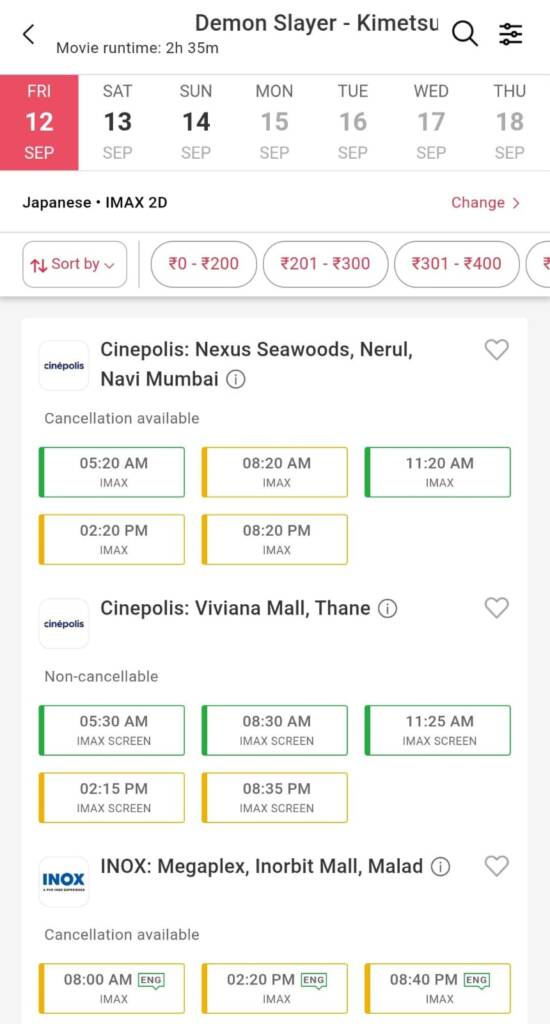
Task: Book the 08:35 PM IMAX Screen show
Action: (274, 797)
